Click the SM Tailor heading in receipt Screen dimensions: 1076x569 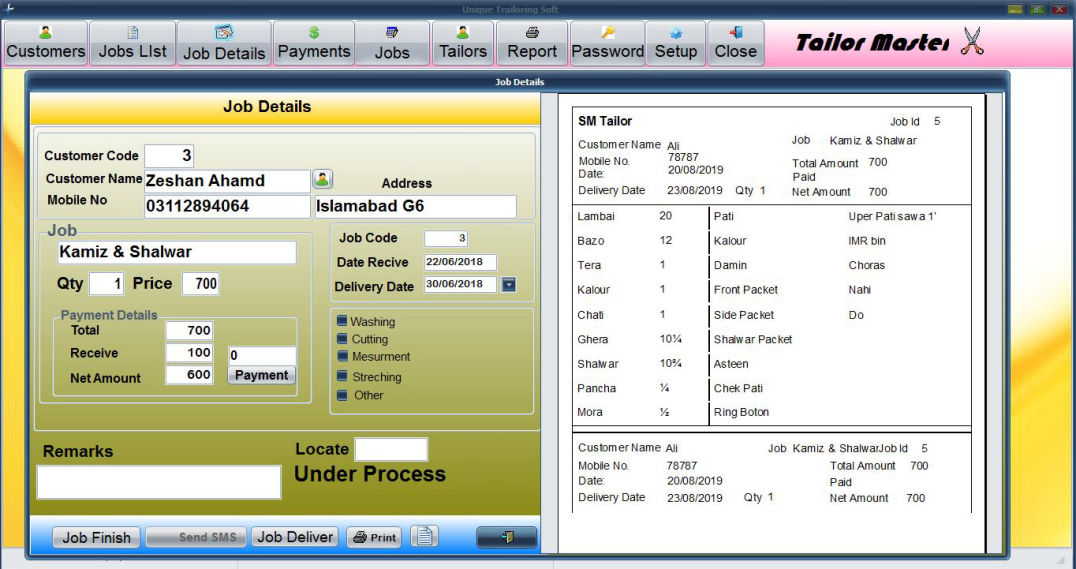[x=605, y=121]
